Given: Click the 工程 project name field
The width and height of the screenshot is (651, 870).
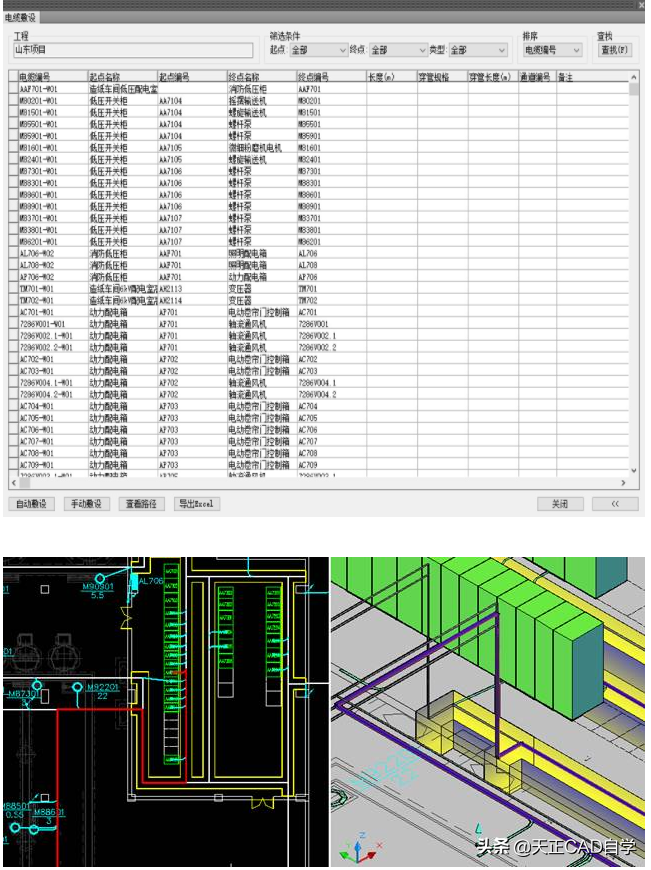Looking at the screenshot, I should coord(133,49).
